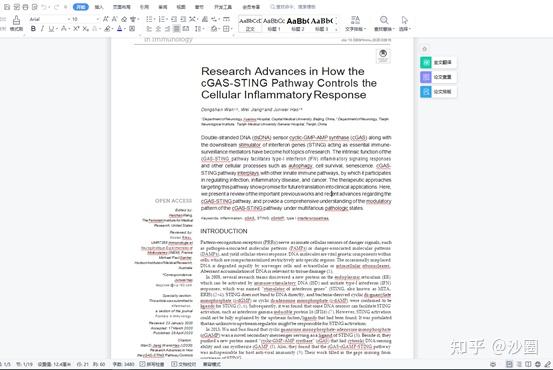Click the check-for-updates badge on page
This screenshot has height=370, width=553.
(x=383, y=55)
